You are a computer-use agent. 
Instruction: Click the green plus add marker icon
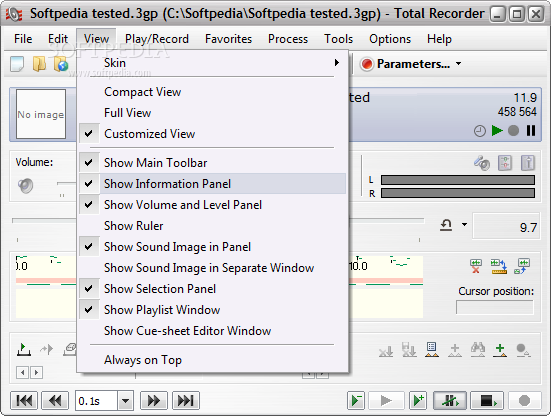tap(500, 350)
